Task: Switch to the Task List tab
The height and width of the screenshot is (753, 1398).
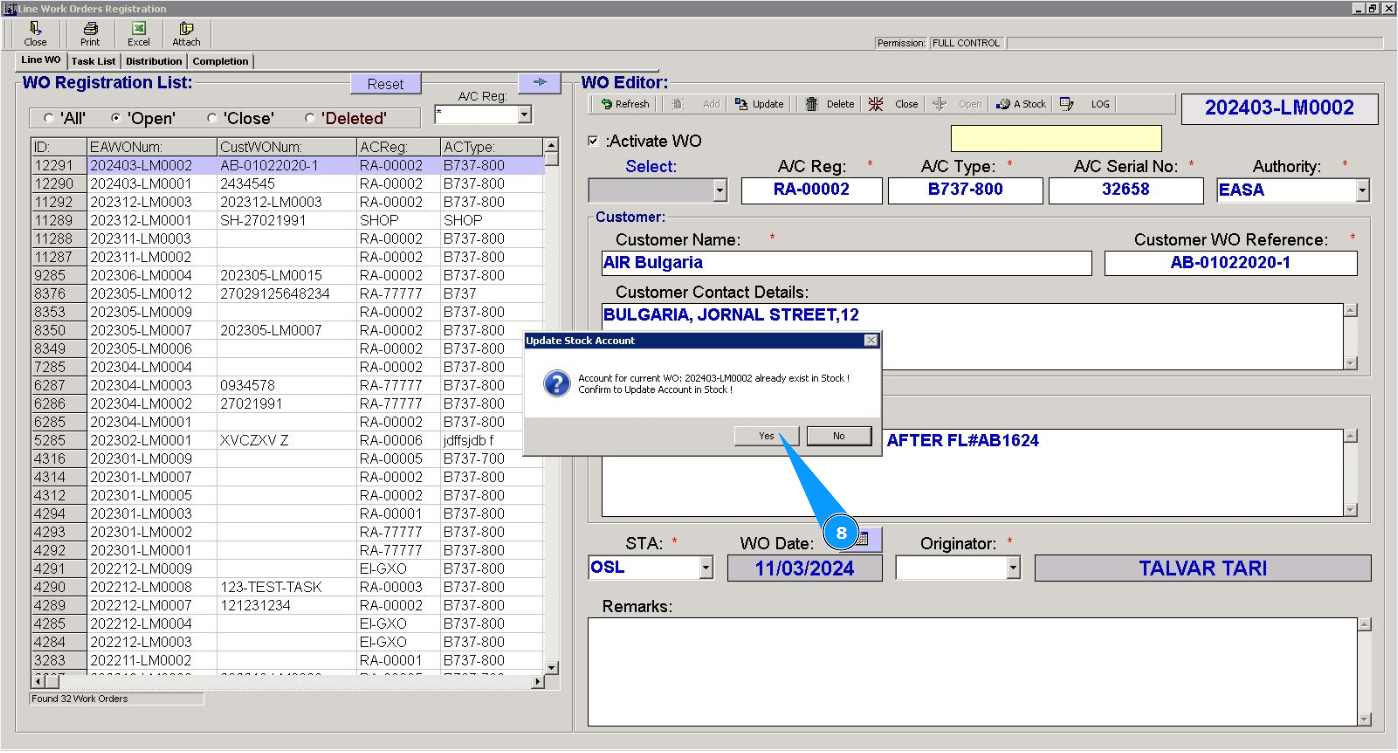Action: click(94, 61)
